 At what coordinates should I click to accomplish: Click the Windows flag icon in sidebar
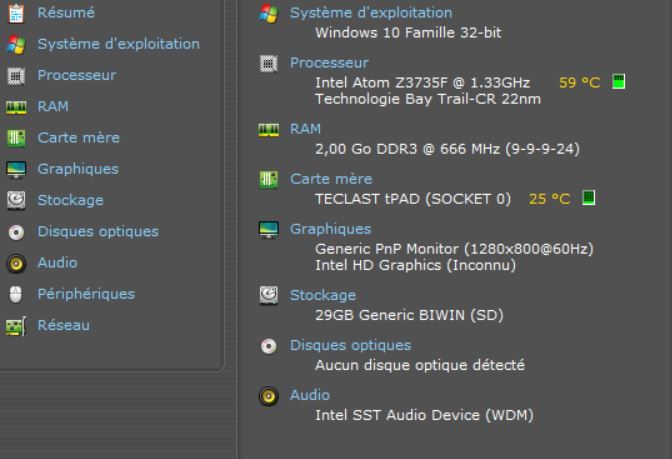(x=16, y=45)
